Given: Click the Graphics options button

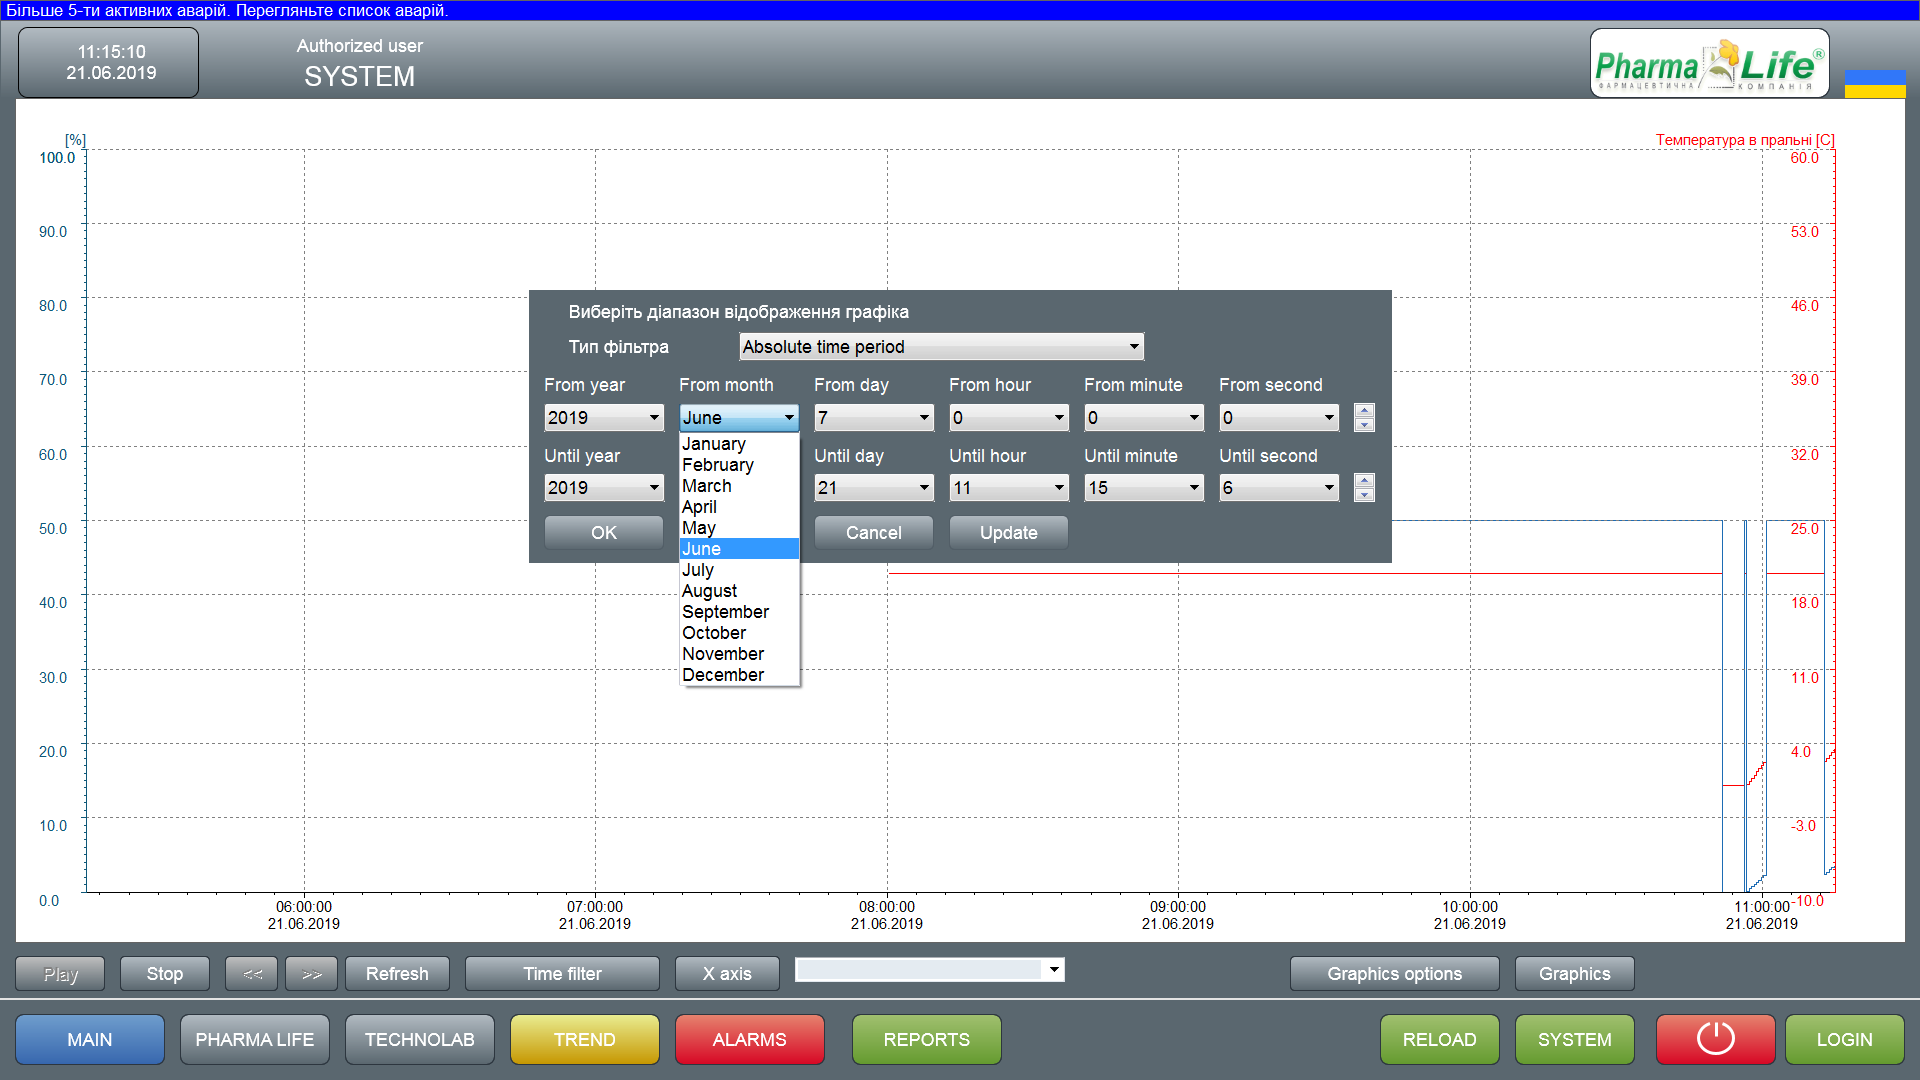Looking at the screenshot, I should click(1394, 973).
